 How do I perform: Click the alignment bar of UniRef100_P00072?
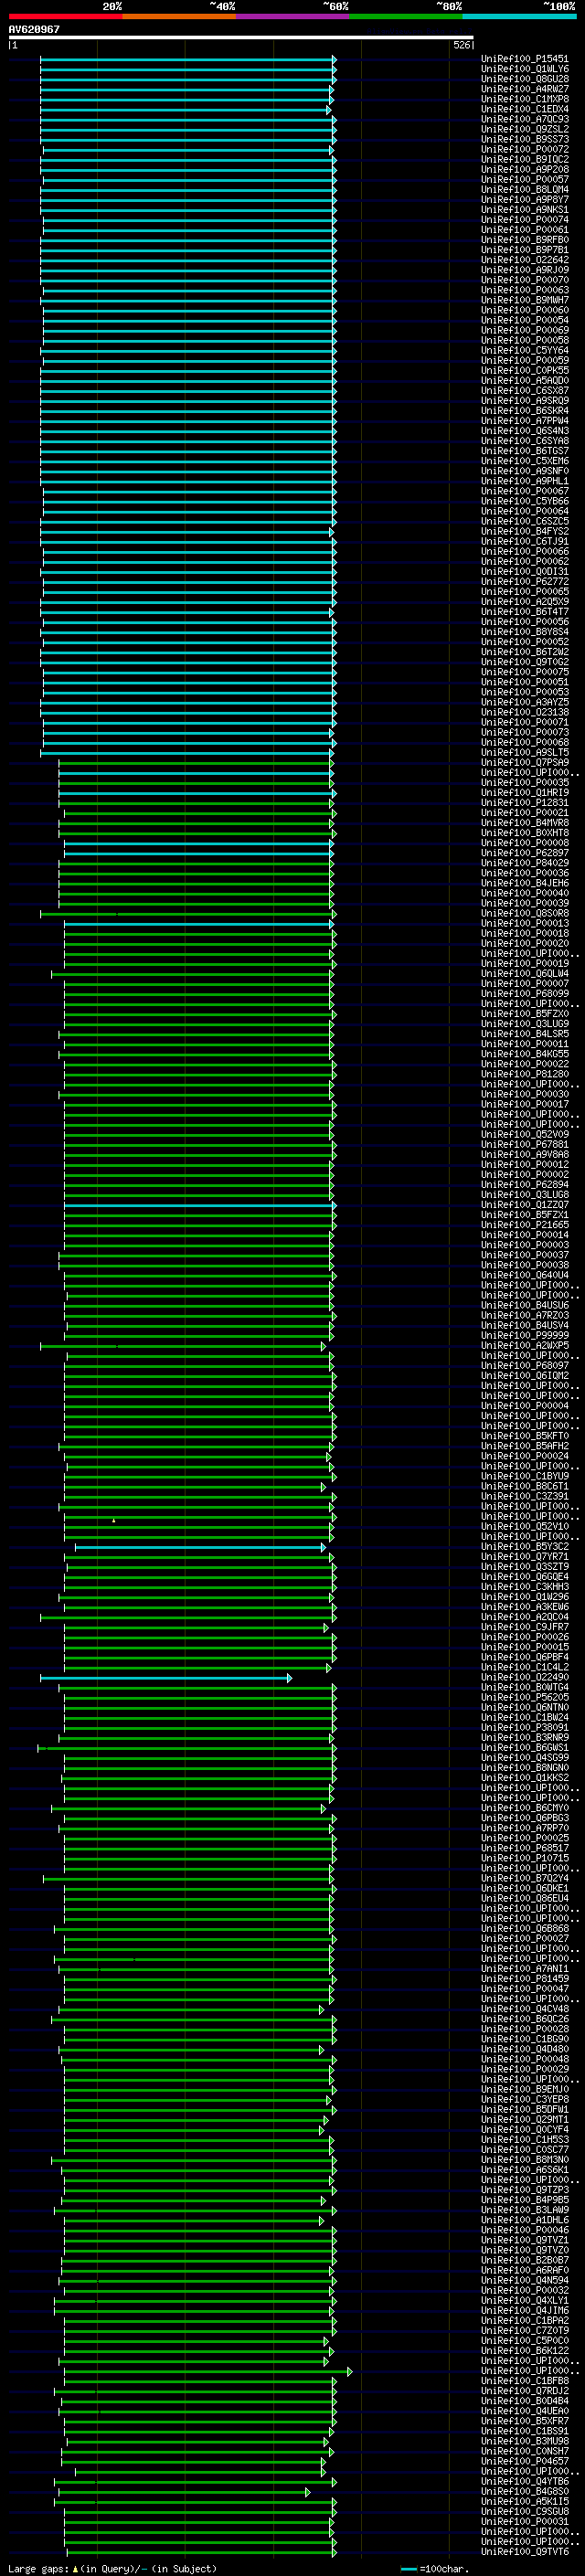click(x=188, y=150)
